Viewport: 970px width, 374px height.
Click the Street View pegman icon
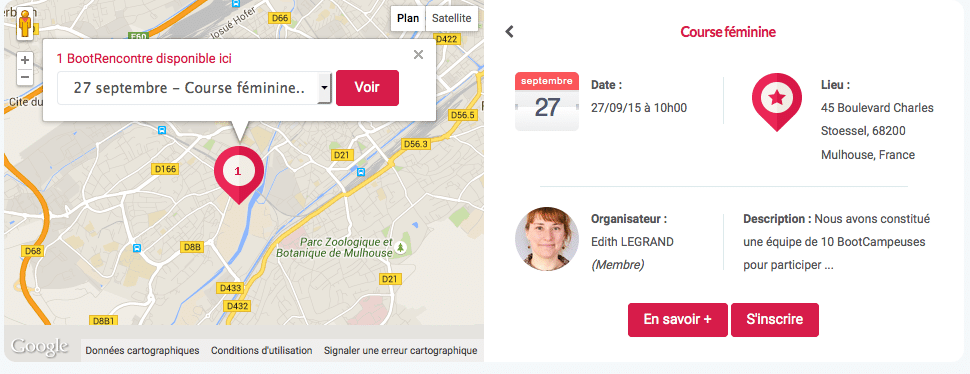click(x=25, y=23)
